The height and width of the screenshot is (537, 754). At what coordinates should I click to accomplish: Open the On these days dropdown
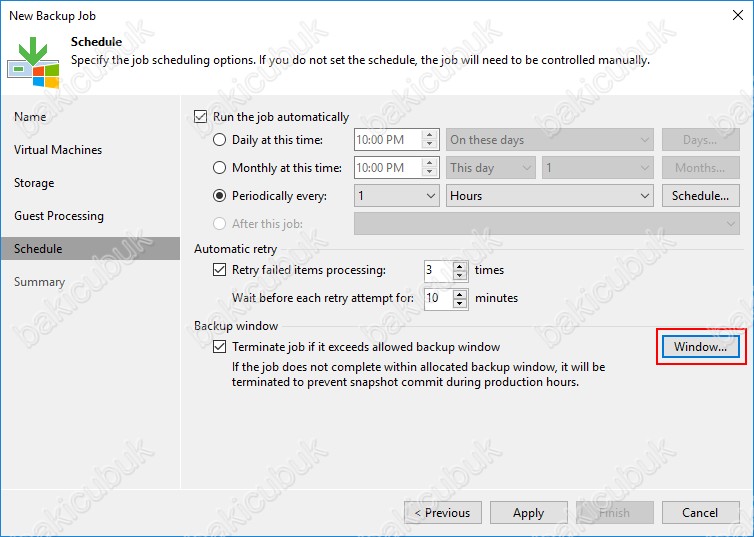tap(550, 140)
